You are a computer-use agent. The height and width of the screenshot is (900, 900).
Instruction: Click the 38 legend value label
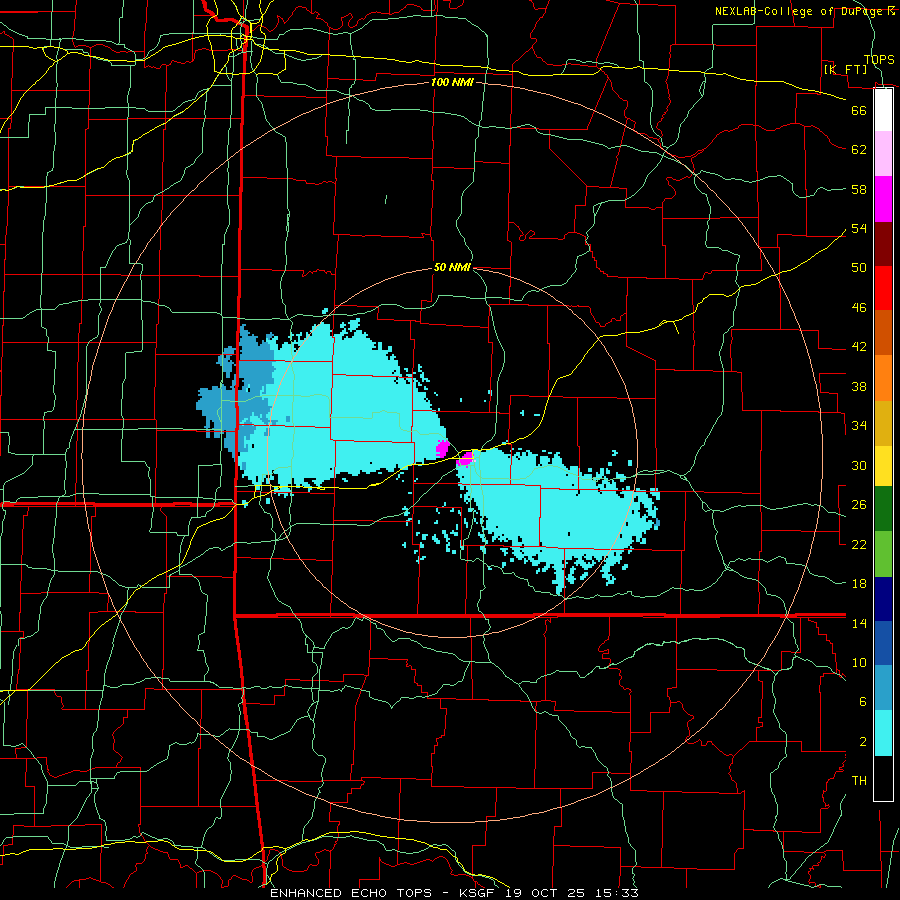(859, 386)
